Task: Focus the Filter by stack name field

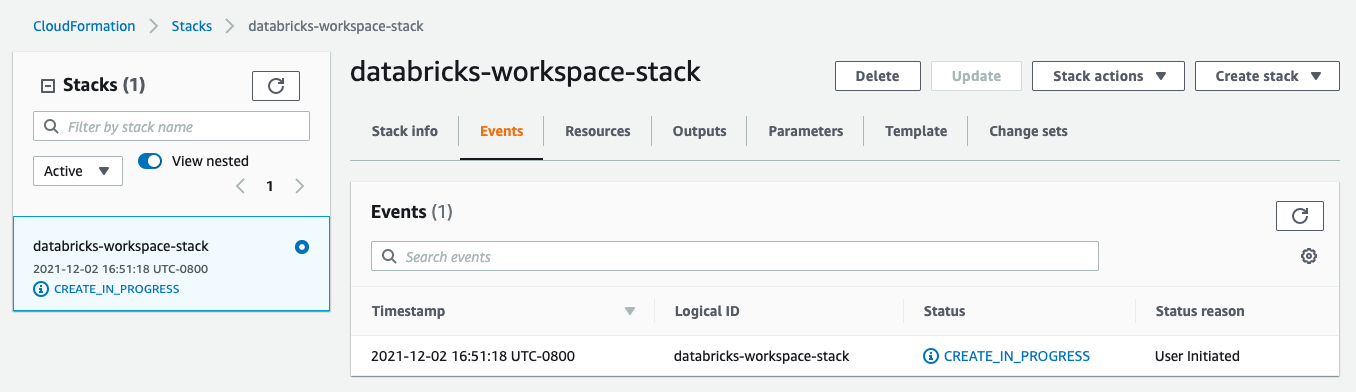Action: click(x=171, y=127)
